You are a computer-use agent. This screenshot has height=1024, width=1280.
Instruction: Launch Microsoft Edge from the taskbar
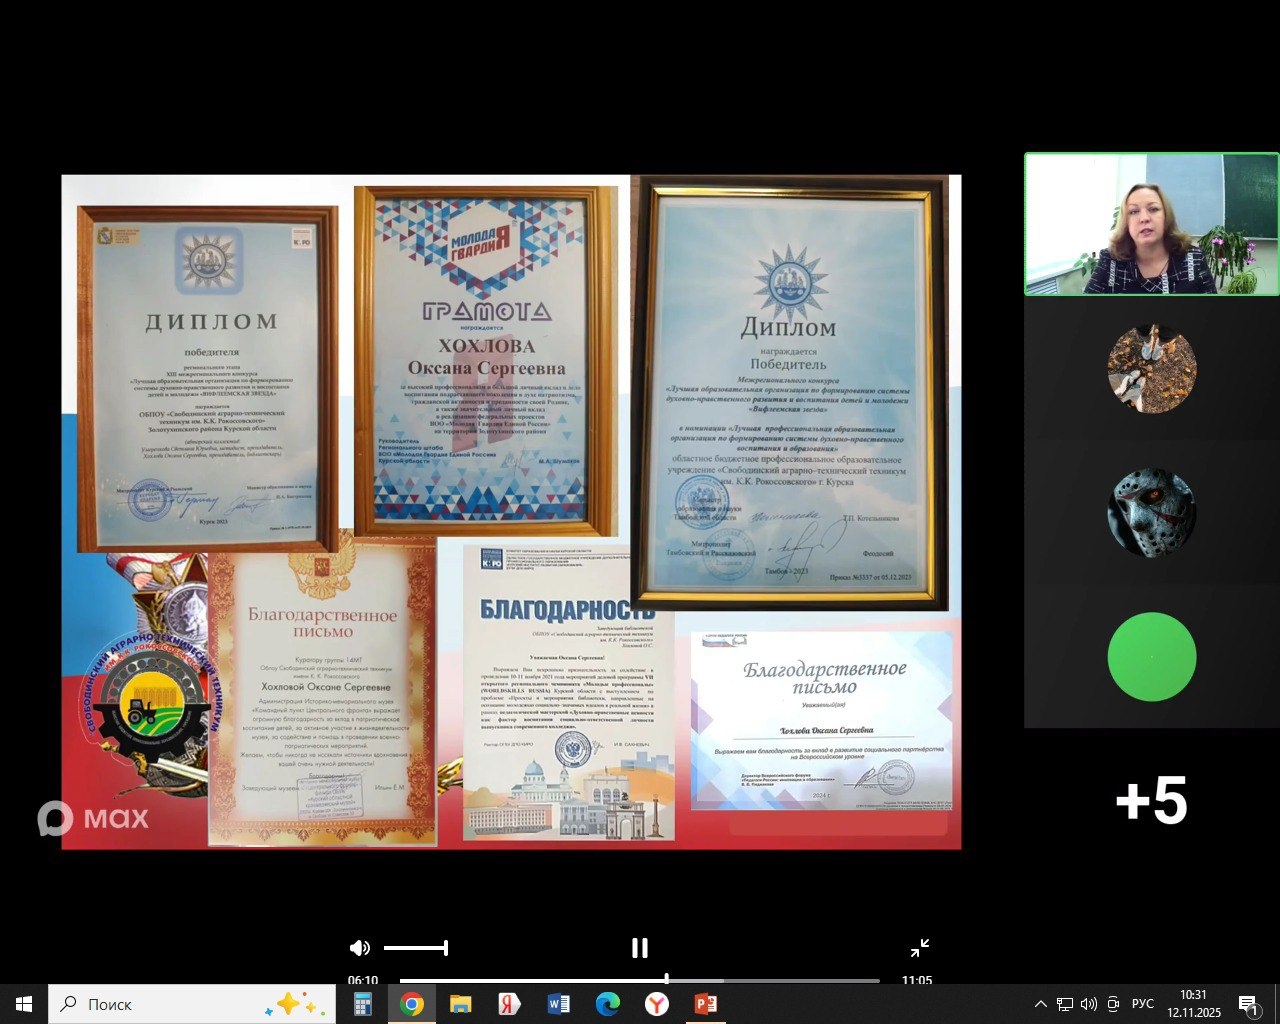[607, 1004]
